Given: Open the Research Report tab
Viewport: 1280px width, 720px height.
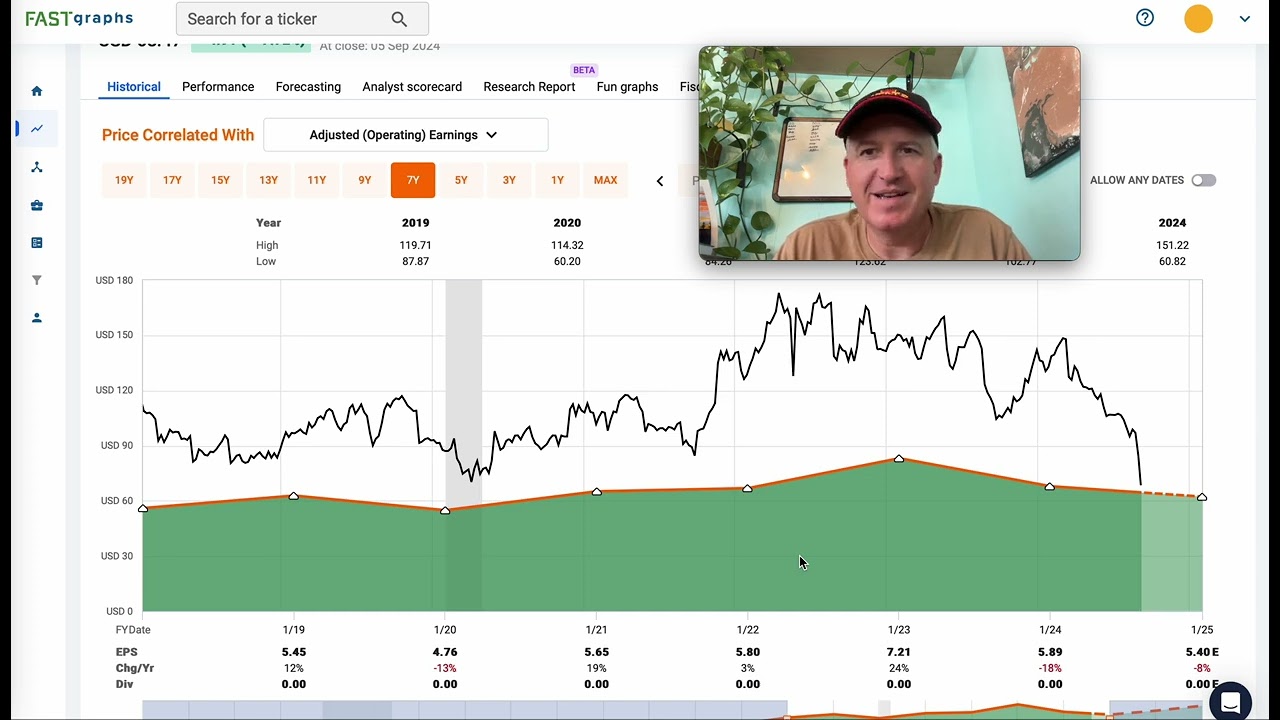Looking at the screenshot, I should coord(529,87).
